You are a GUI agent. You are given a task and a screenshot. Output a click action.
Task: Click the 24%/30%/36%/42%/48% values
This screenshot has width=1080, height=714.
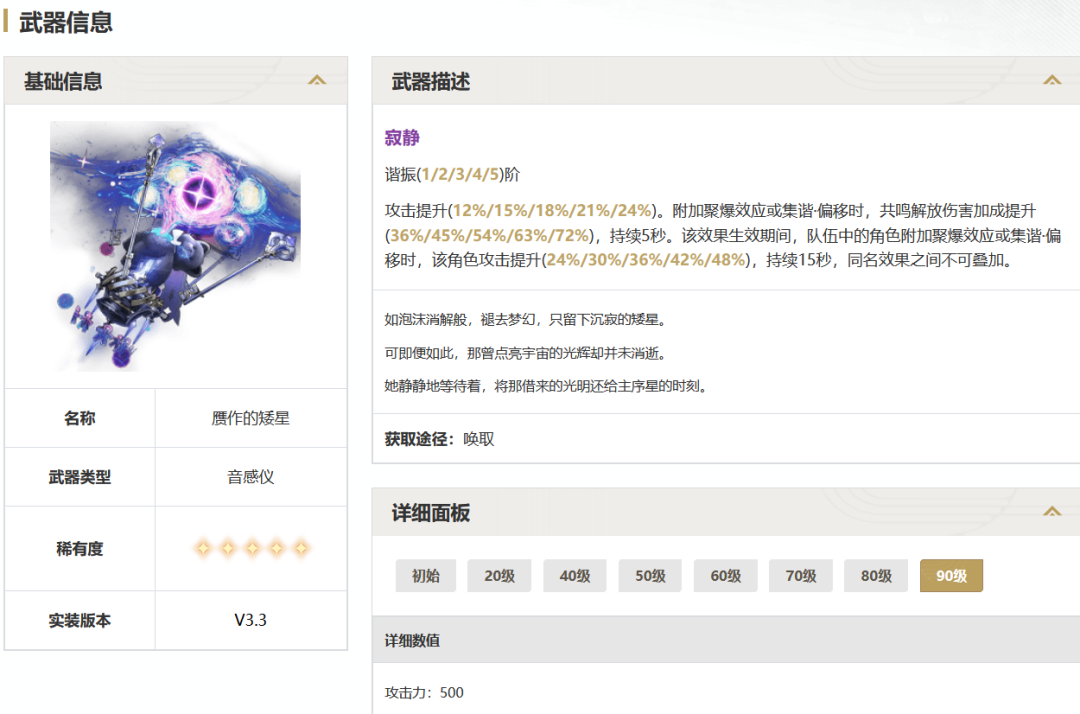pos(646,260)
